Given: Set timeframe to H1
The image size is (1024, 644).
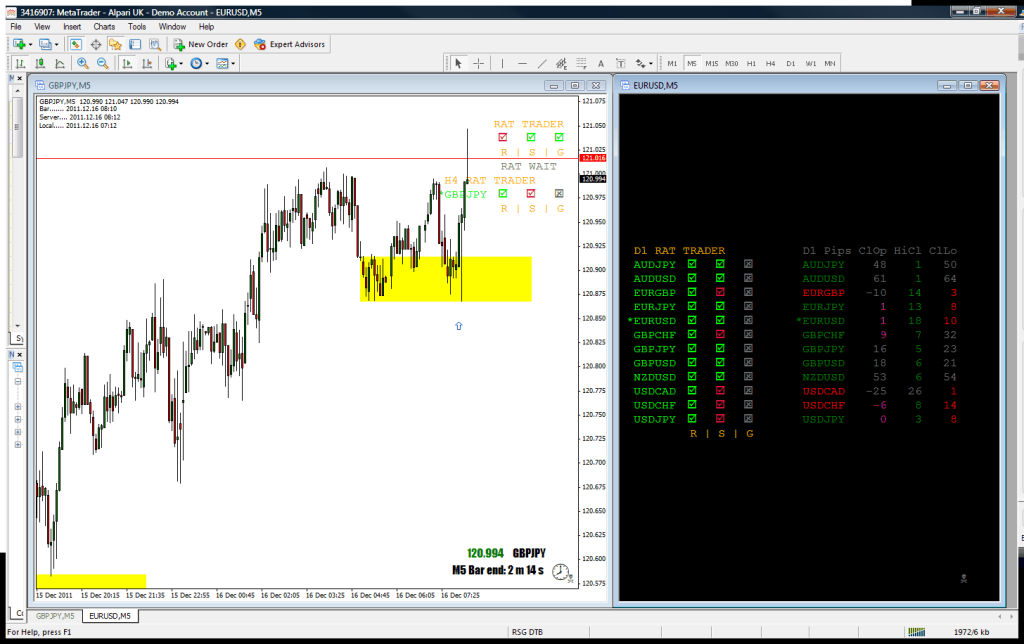Looking at the screenshot, I should tap(751, 63).
